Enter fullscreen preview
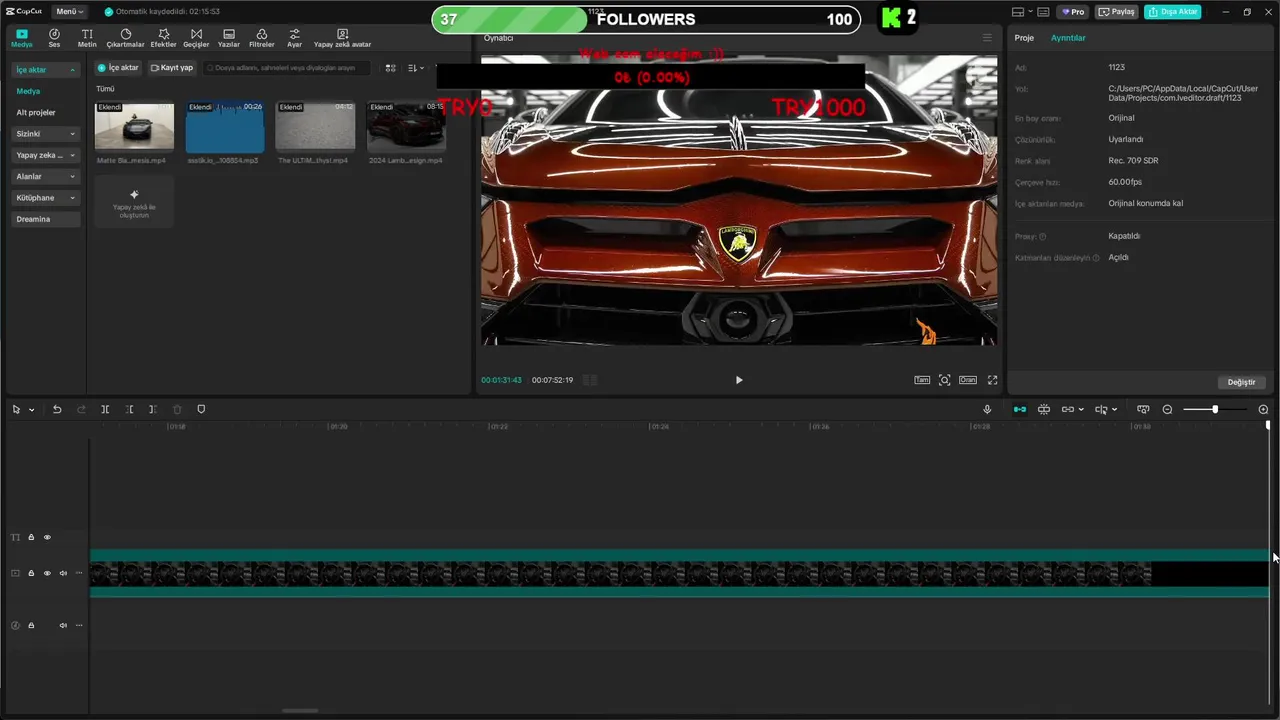The height and width of the screenshot is (720, 1280). pyautogui.click(x=993, y=380)
